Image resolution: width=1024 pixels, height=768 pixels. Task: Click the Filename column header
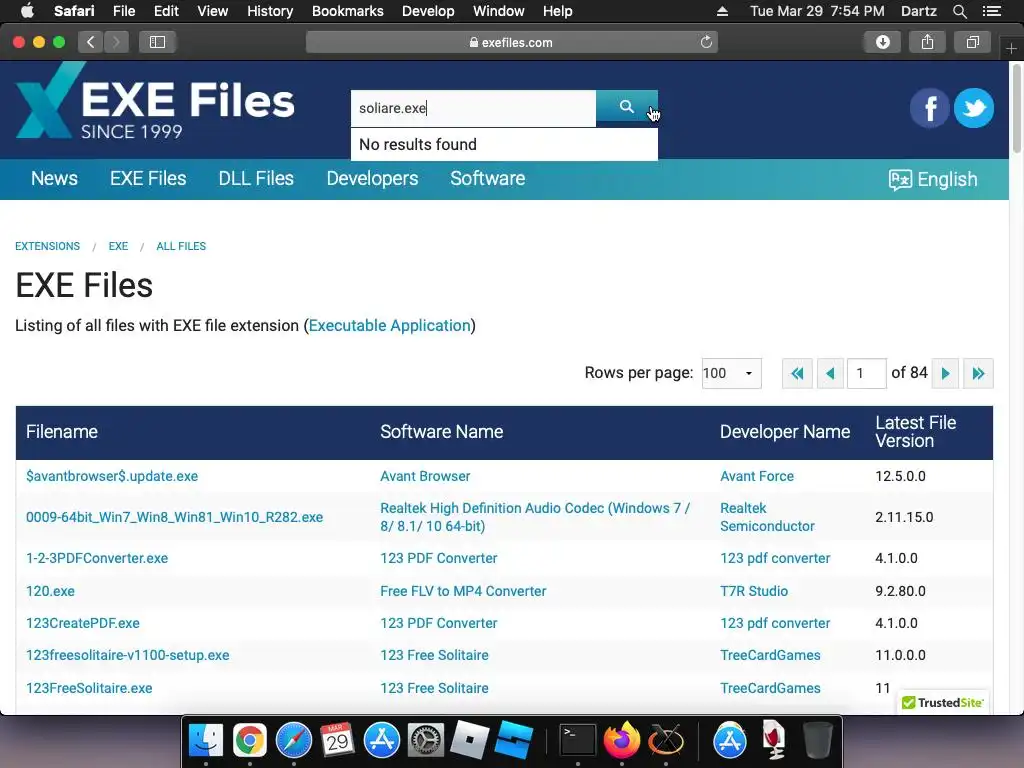[x=62, y=432]
